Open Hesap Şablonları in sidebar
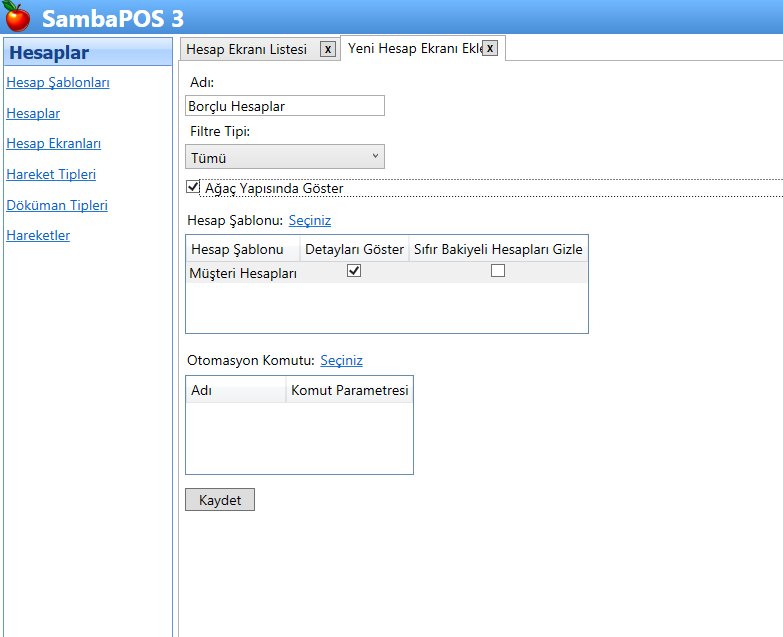The width and height of the screenshot is (783, 637). pos(58,83)
